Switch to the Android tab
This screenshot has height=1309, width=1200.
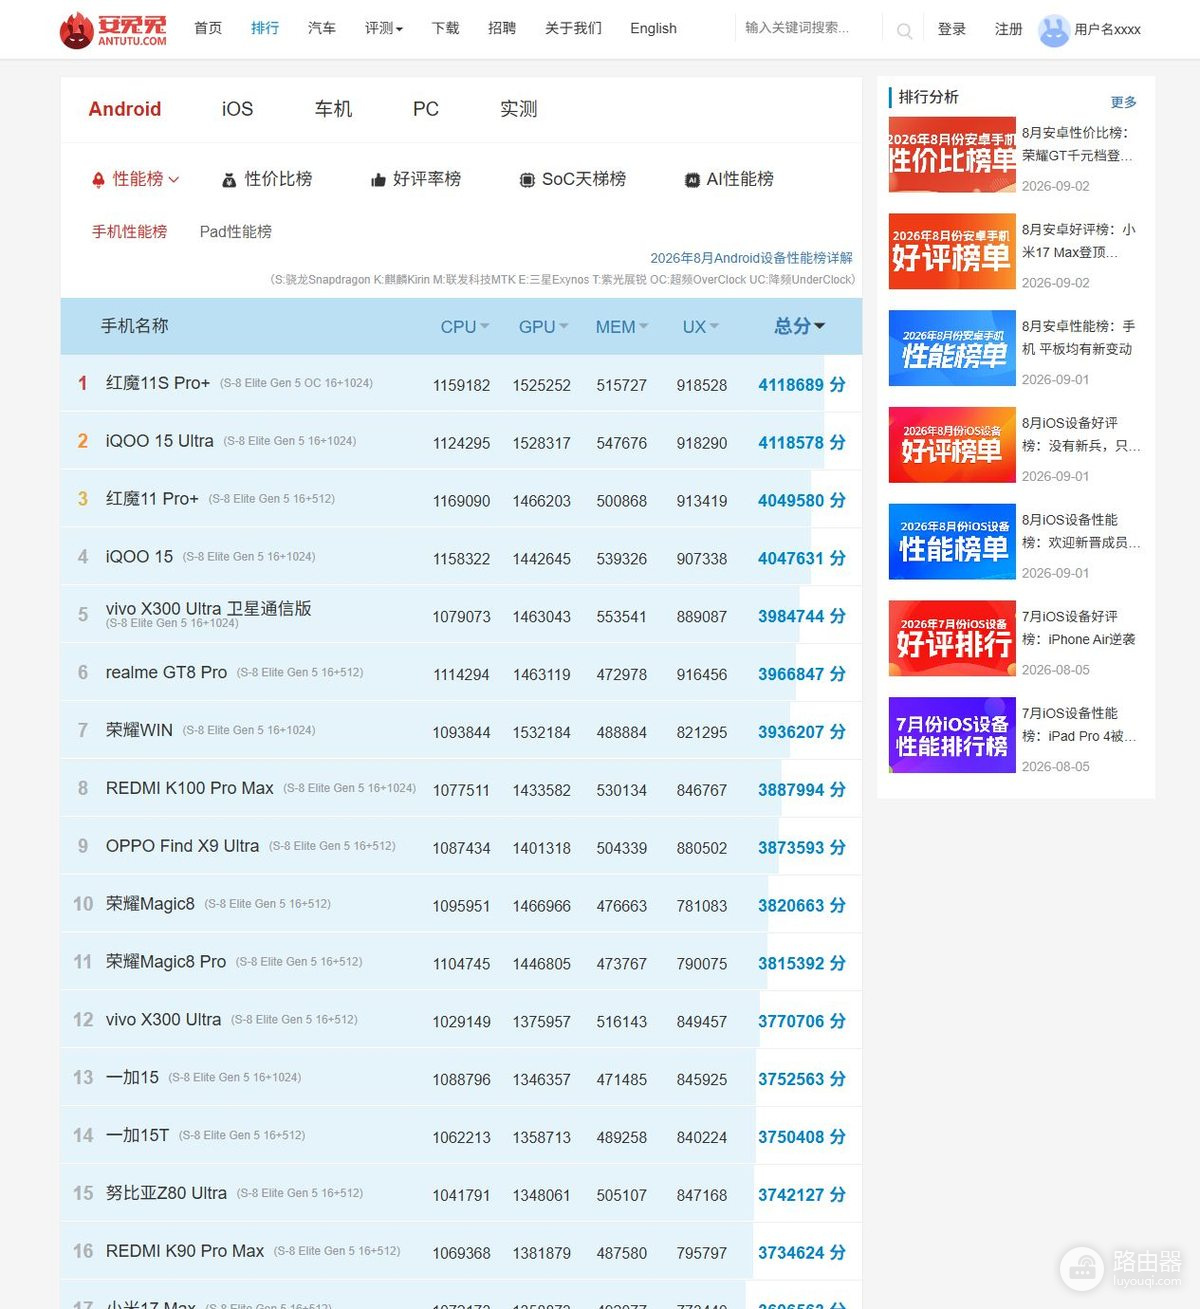pos(125,109)
